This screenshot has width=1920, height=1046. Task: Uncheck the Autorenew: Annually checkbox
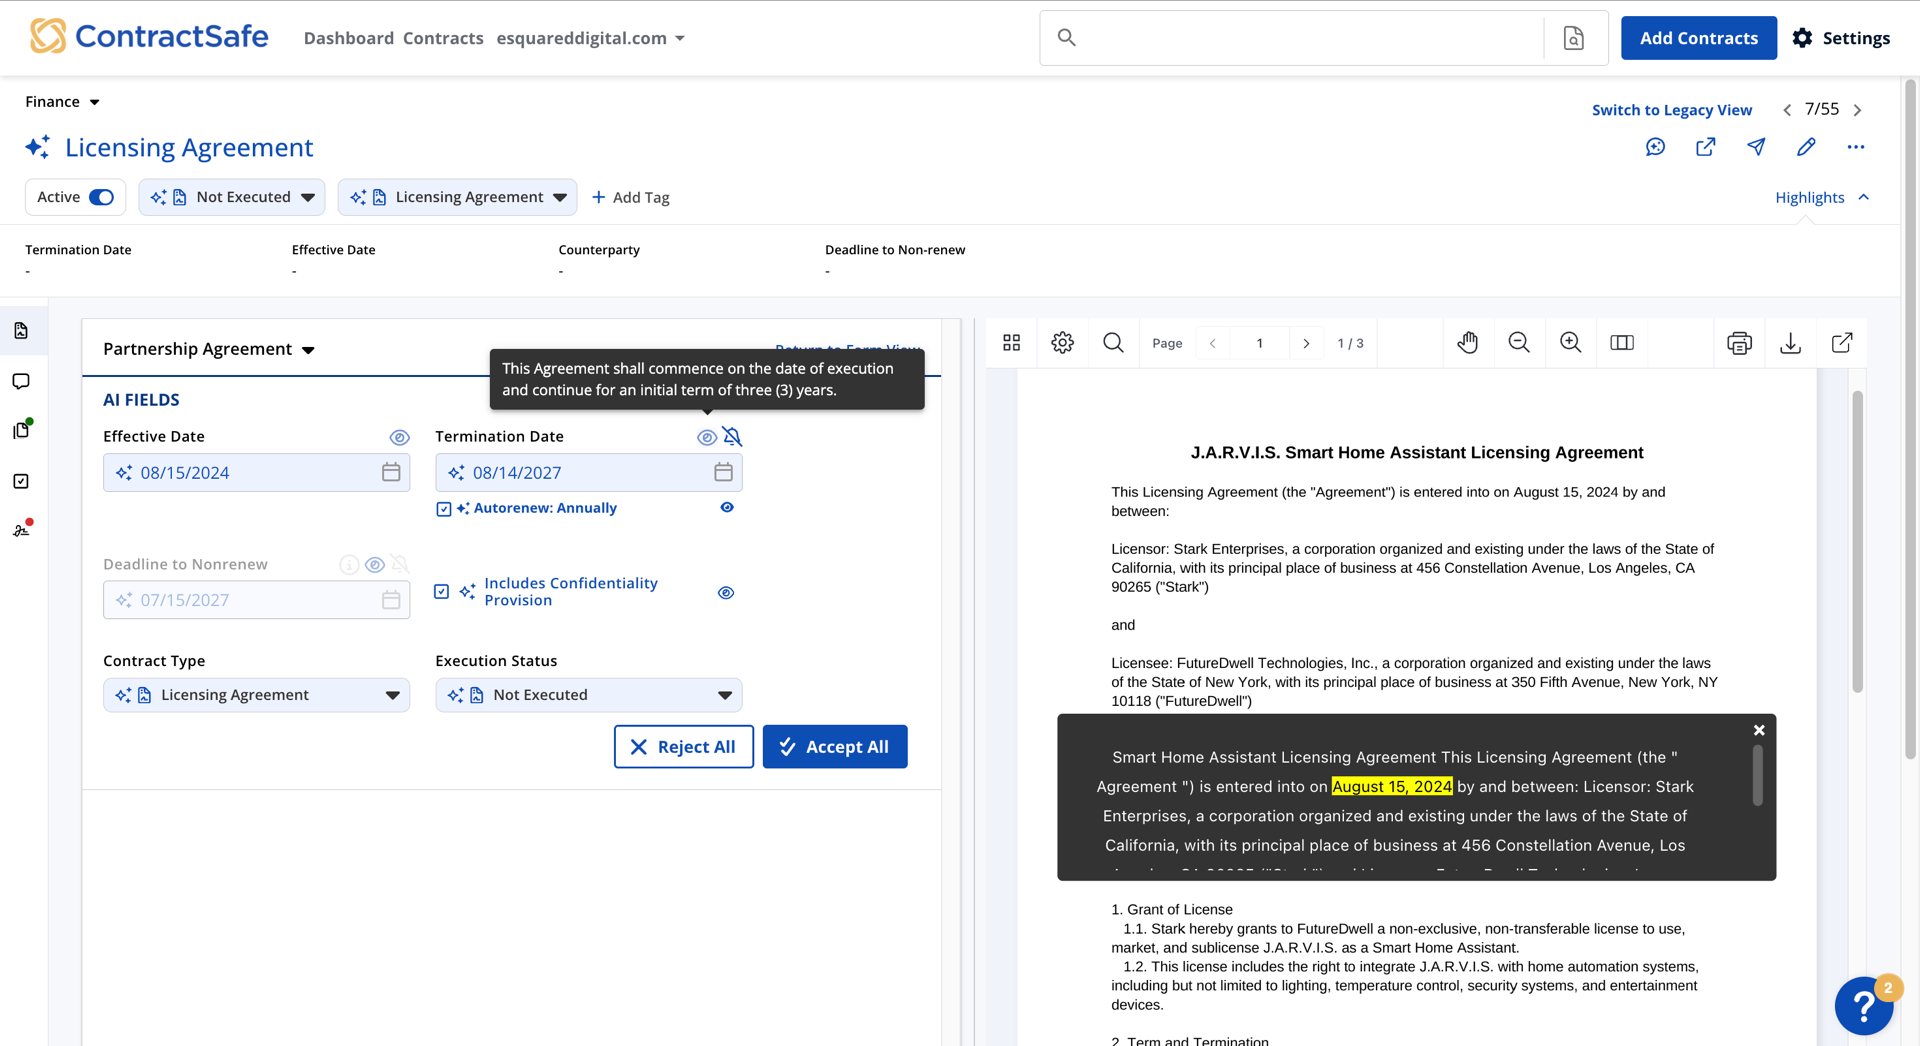point(444,509)
